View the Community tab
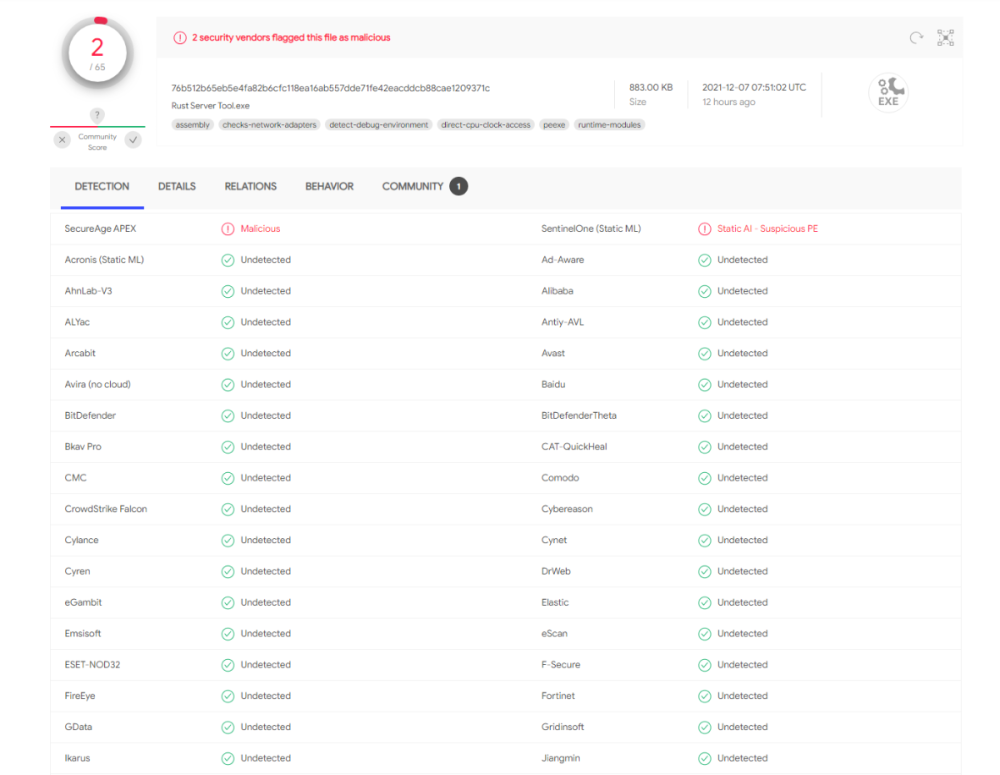 tap(412, 187)
